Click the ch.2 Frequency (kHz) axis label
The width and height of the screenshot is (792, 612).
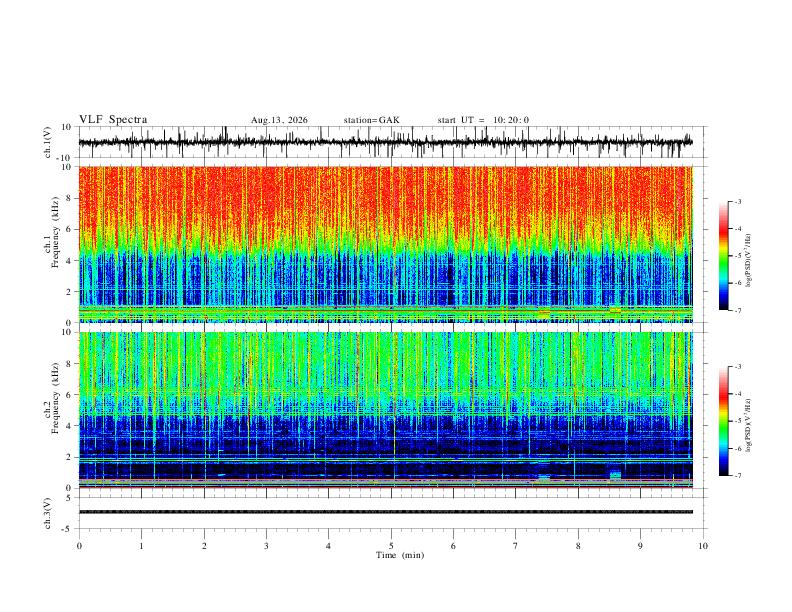pyautogui.click(x=56, y=411)
